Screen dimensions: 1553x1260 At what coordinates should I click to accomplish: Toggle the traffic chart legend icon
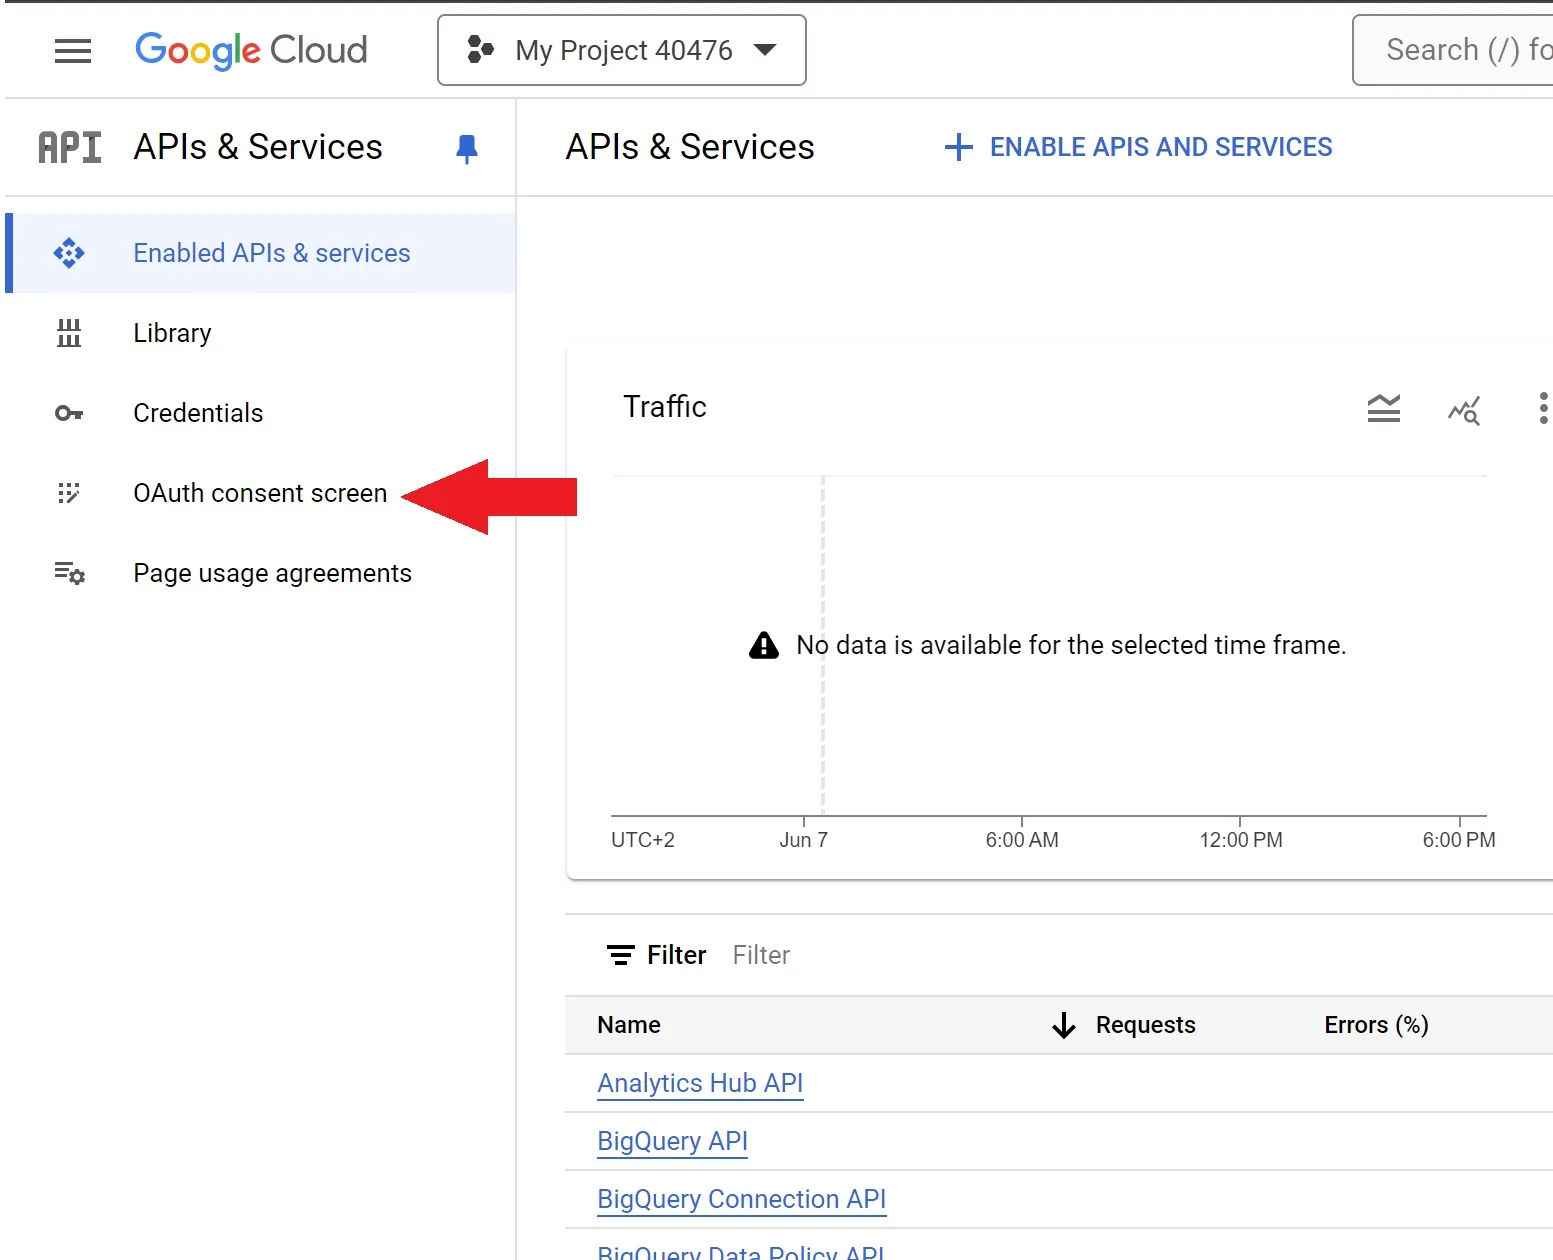(1383, 408)
